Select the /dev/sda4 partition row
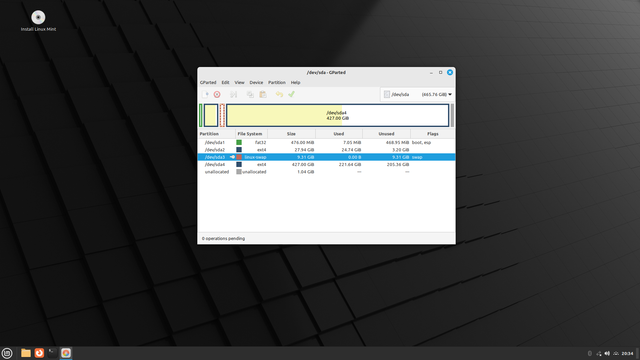 (x=327, y=164)
